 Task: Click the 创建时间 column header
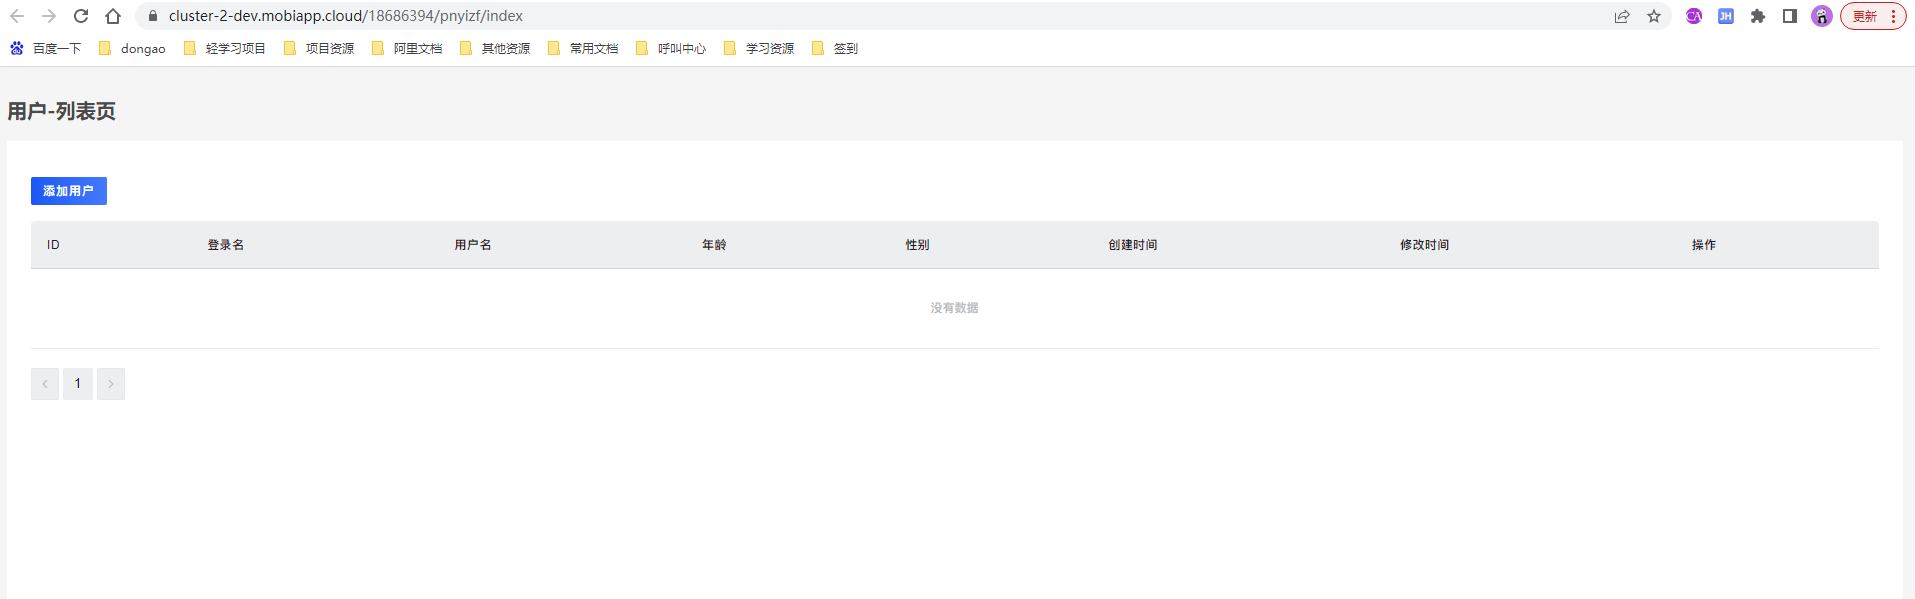click(1133, 245)
